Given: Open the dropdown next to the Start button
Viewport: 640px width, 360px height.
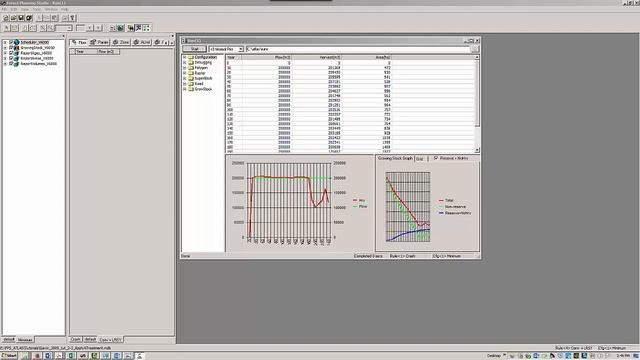Looking at the screenshot, I should click(240, 49).
